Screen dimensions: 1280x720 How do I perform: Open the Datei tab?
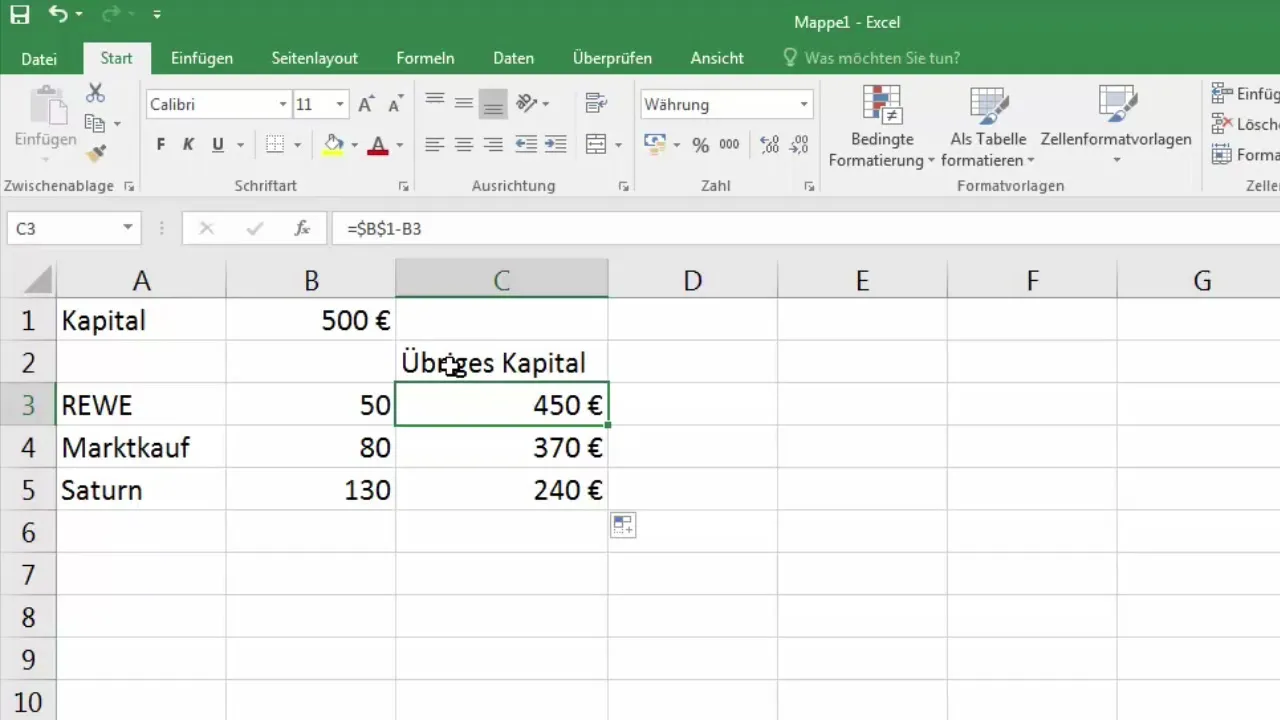(x=39, y=59)
